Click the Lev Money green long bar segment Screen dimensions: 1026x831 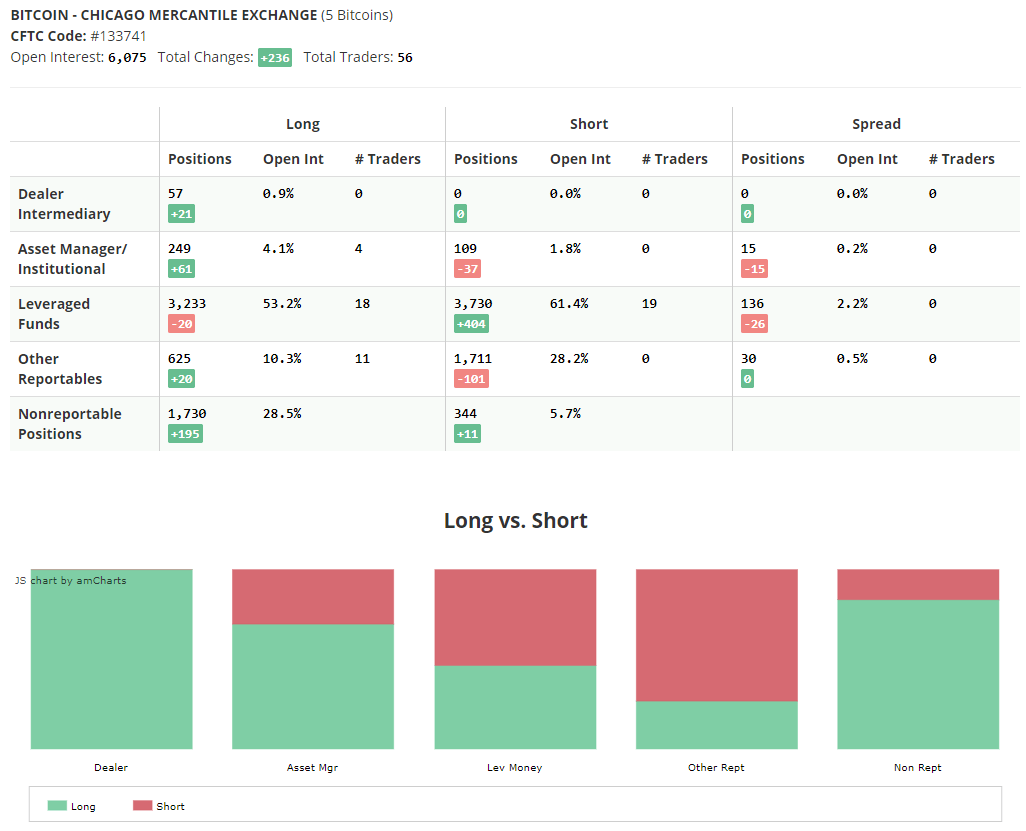[515, 707]
